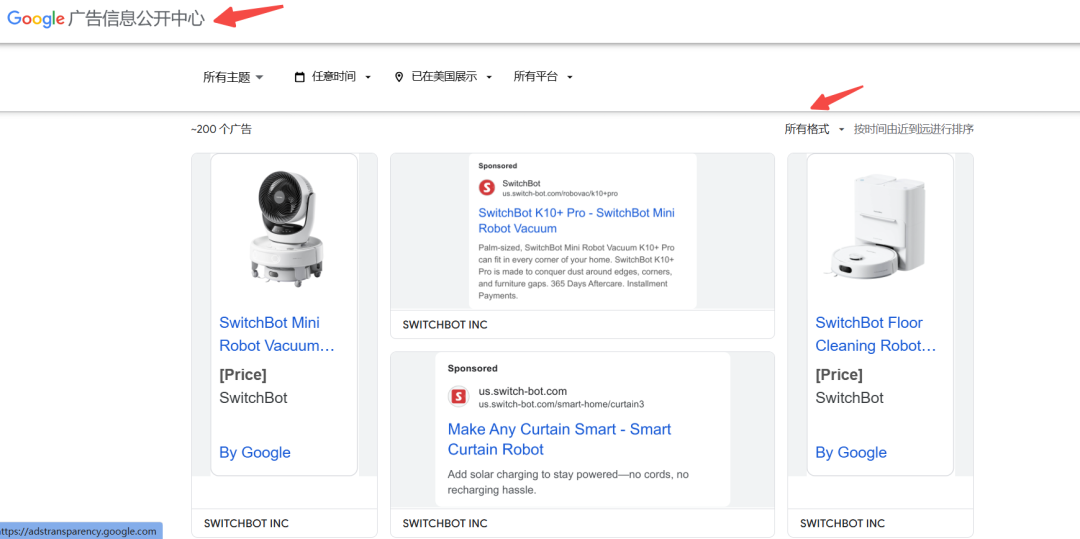The height and width of the screenshot is (539, 1080).
Task: Click SwitchBot Floor Cleaning Robot title
Action: click(x=875, y=334)
